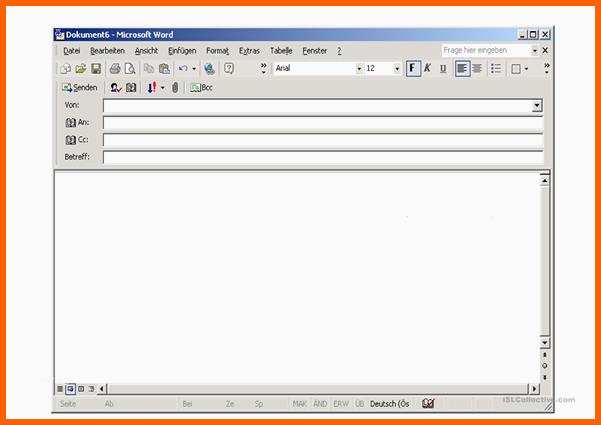Viewport: 601px width, 425px height.
Task: Click the Print icon
Action: tap(115, 69)
